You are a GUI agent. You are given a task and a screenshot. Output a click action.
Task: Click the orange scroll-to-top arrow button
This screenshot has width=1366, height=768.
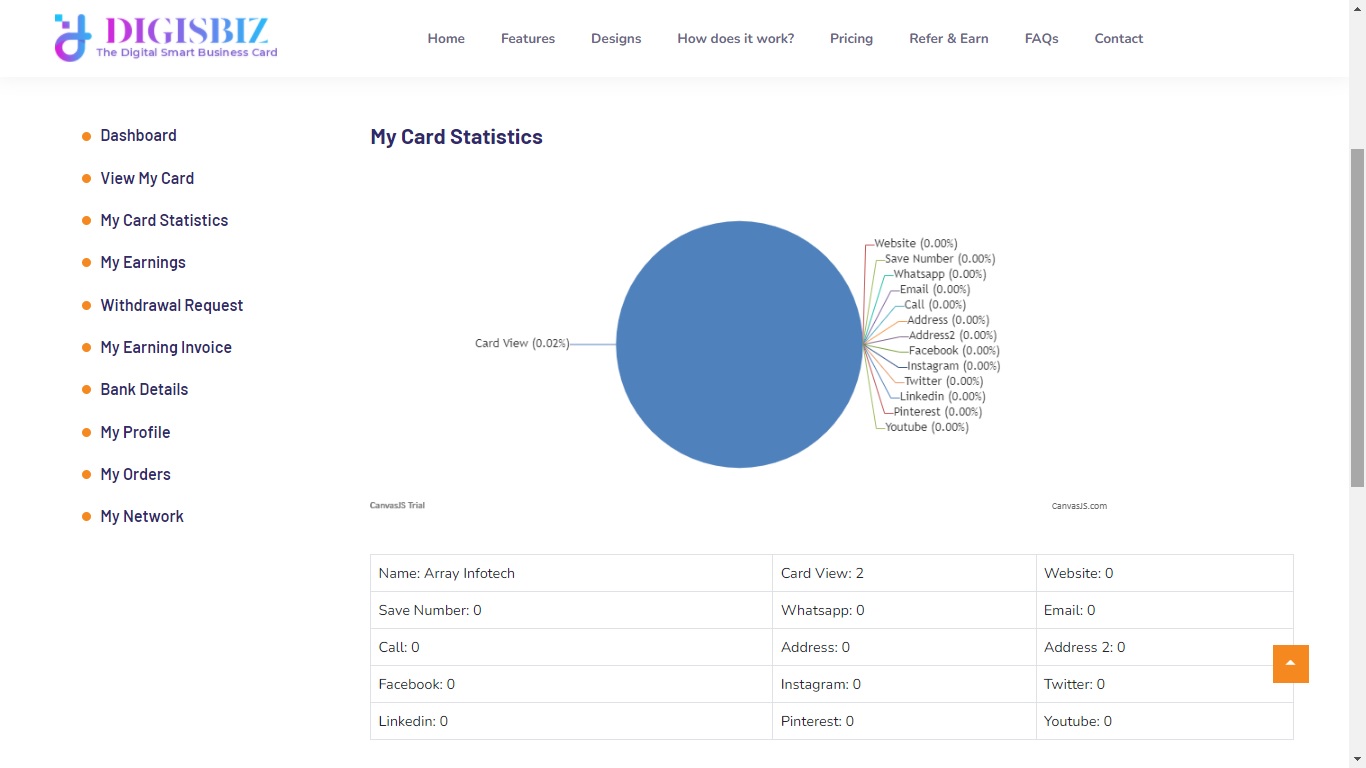1290,664
